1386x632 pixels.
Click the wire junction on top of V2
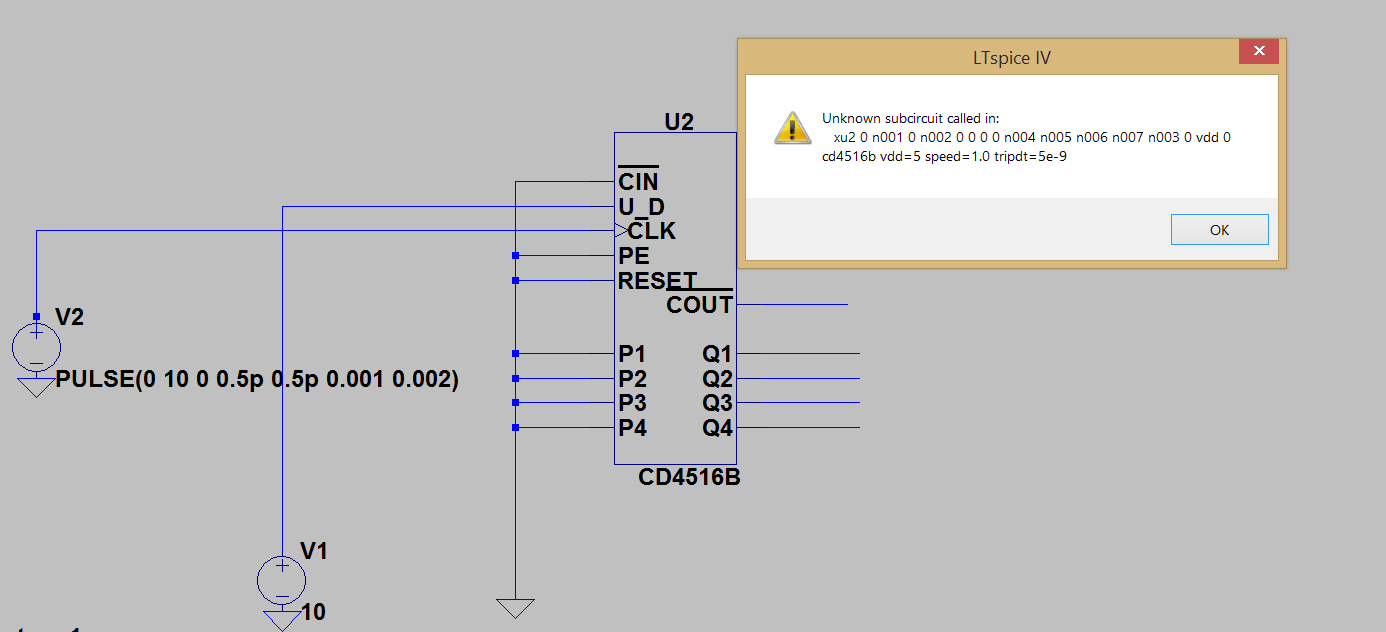point(36,316)
